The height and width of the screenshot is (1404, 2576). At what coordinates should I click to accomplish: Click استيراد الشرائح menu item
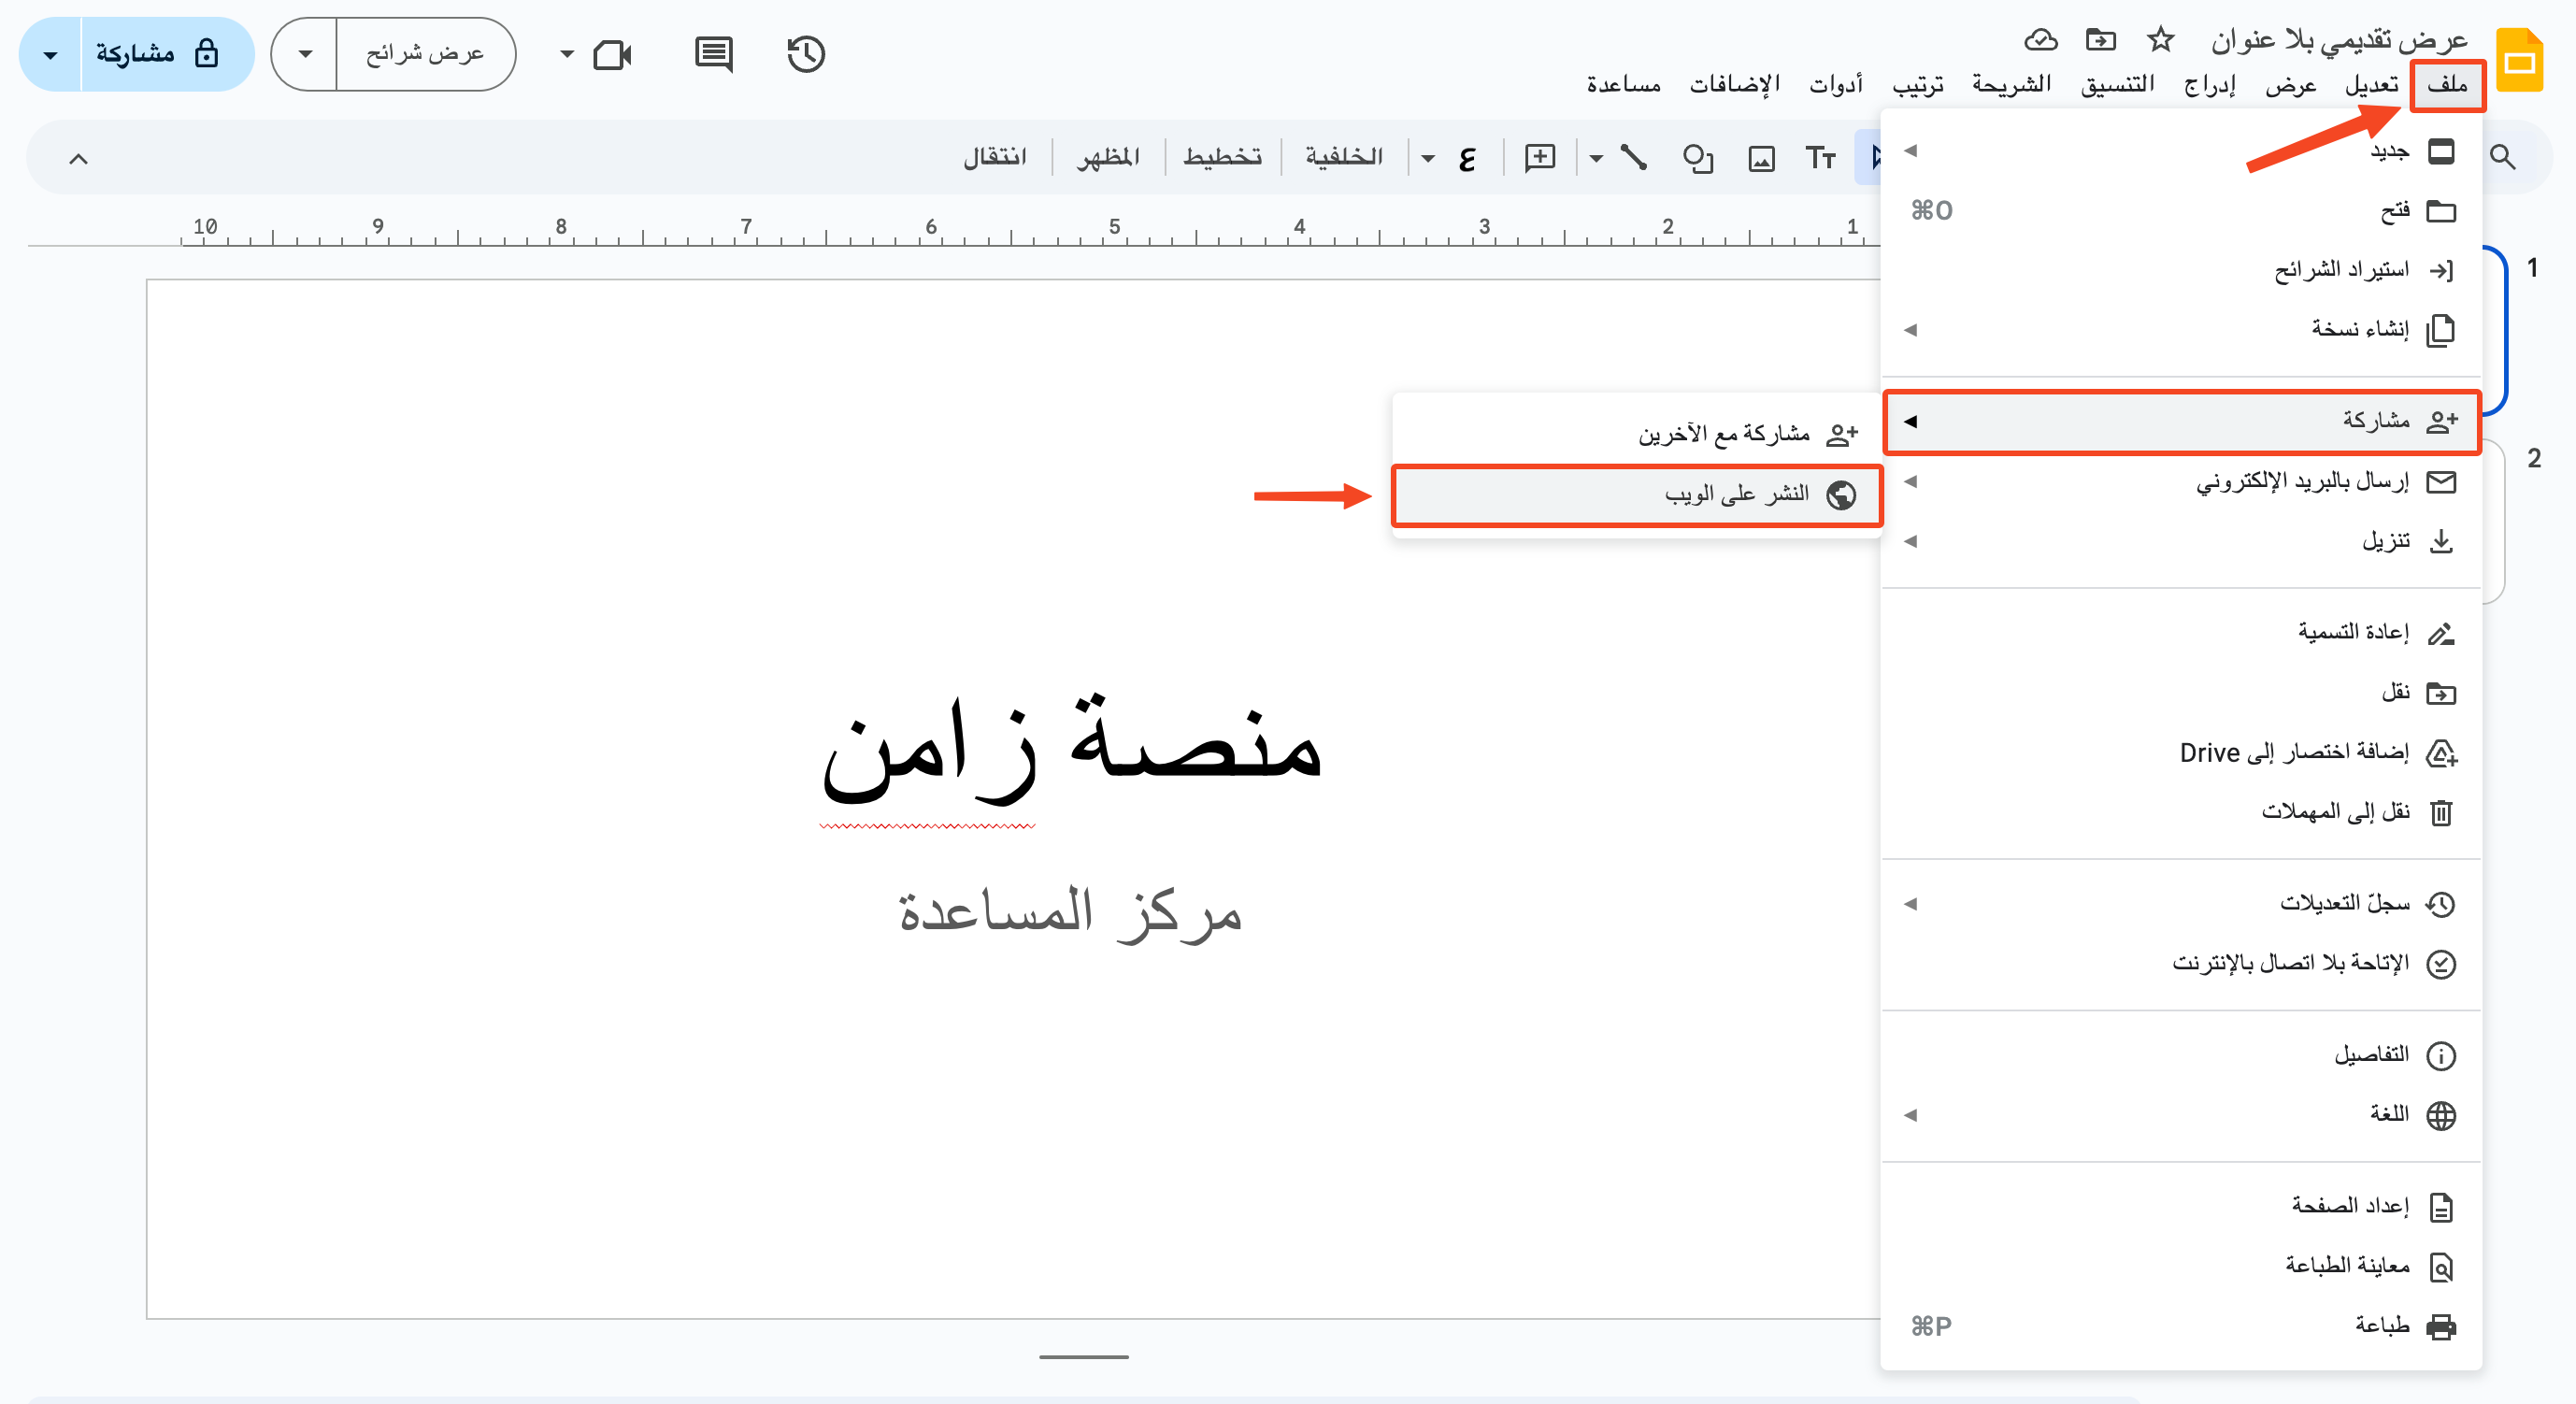[2181, 270]
